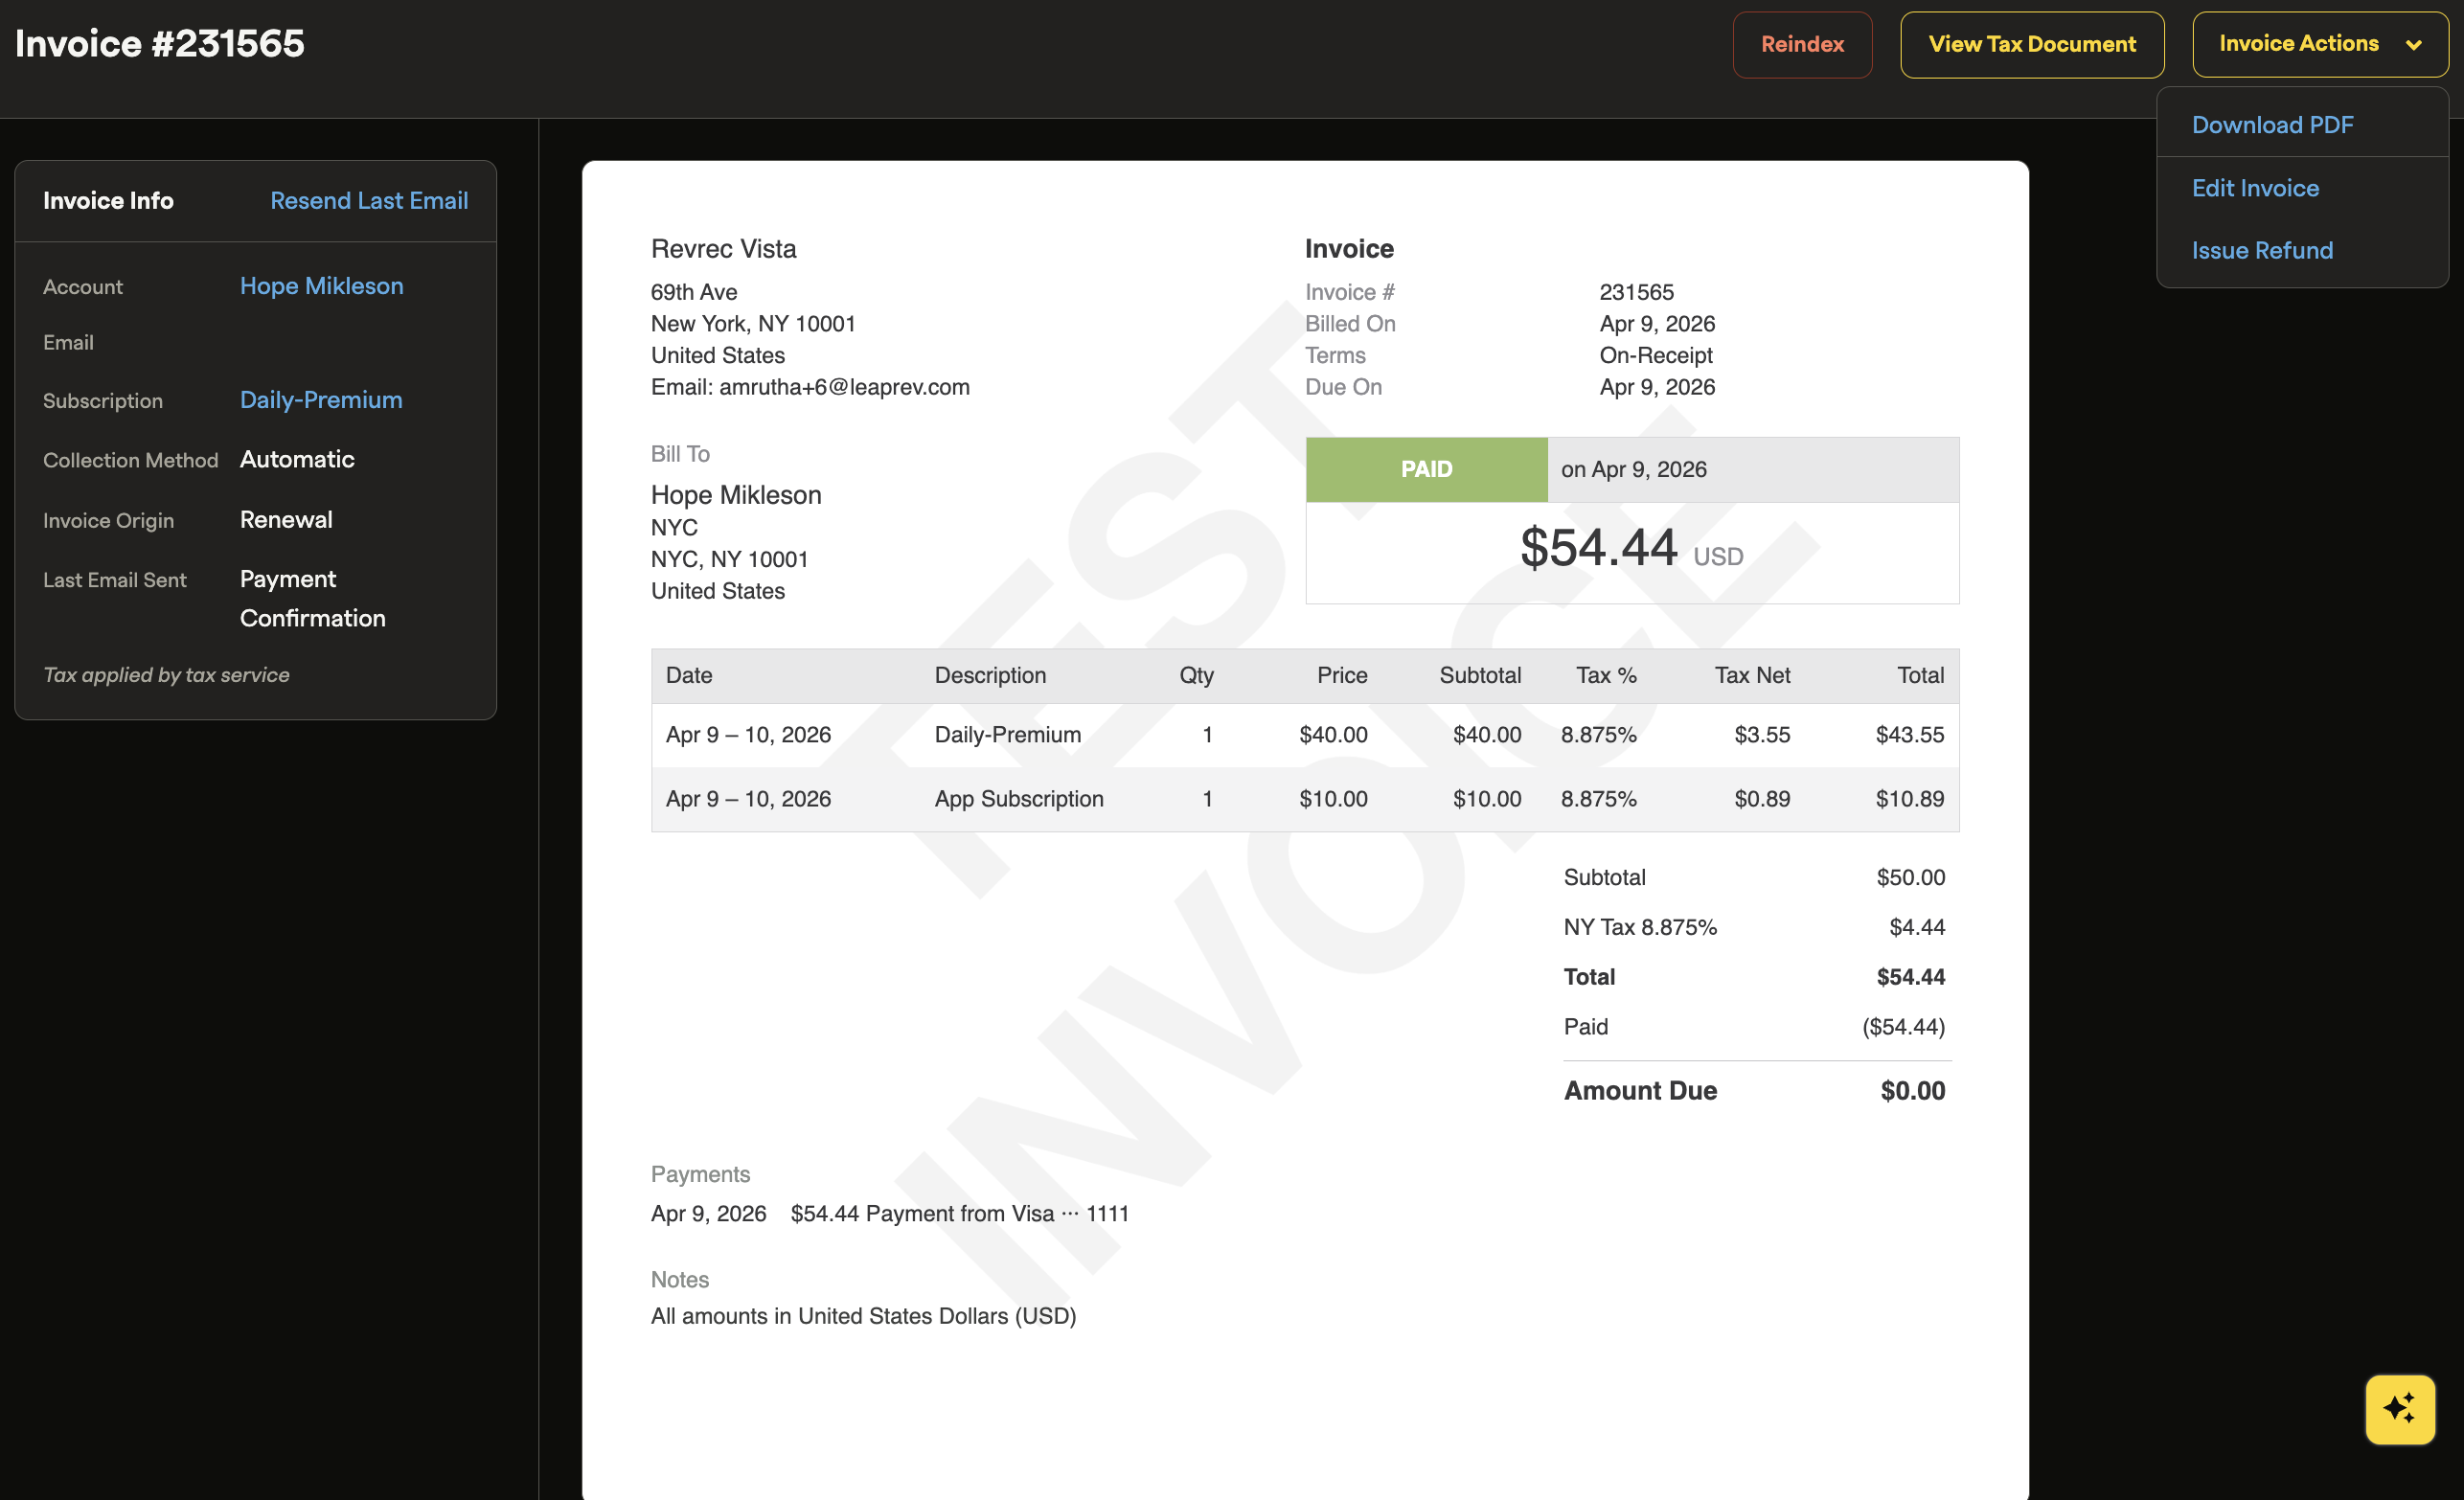This screenshot has width=2464, height=1500.
Task: Click the sparkle AI assistant icon
Action: click(x=2399, y=1408)
